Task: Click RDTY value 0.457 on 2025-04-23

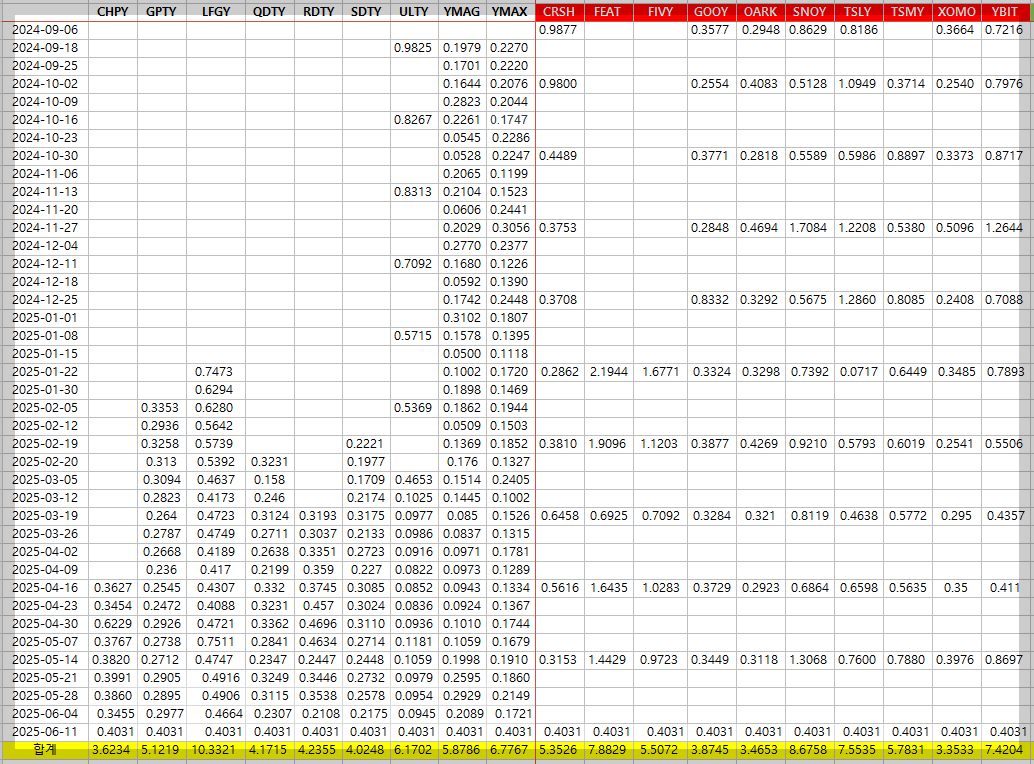Action: [319, 605]
